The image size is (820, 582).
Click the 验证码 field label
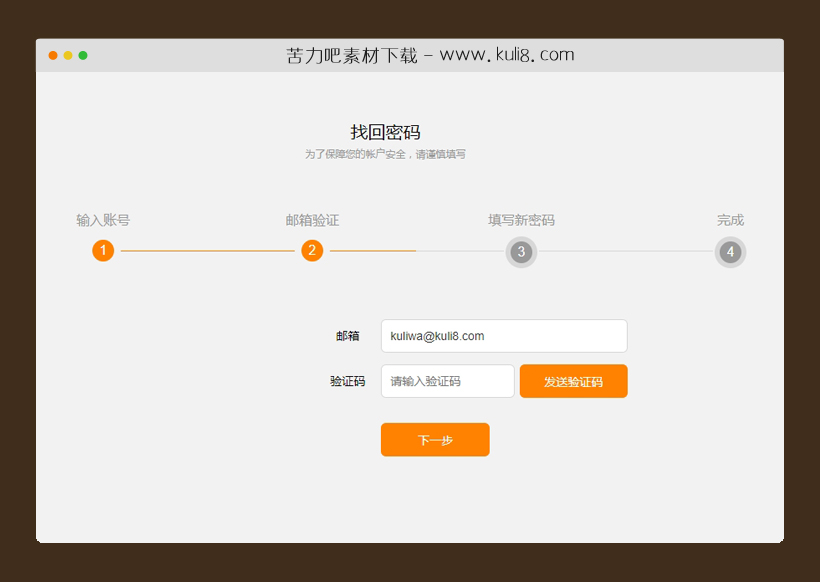347,381
